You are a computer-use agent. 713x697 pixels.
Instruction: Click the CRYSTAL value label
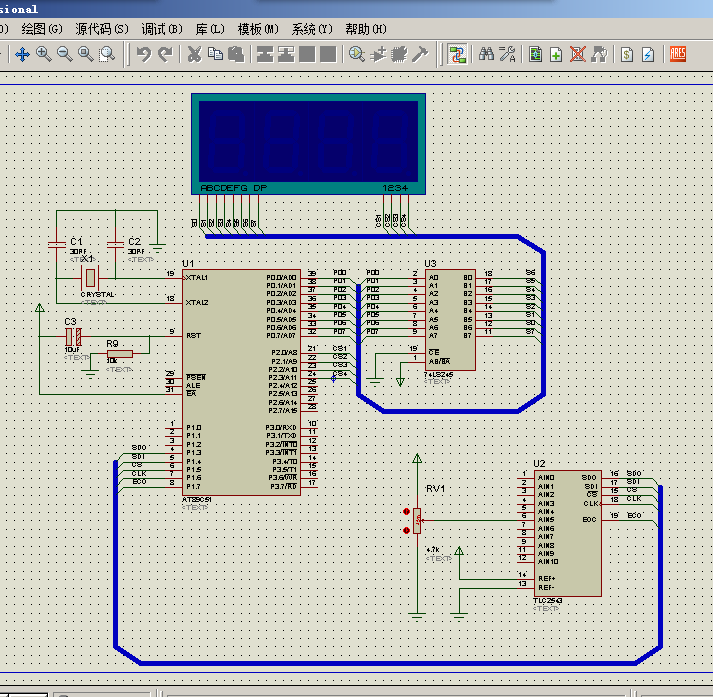click(97, 295)
